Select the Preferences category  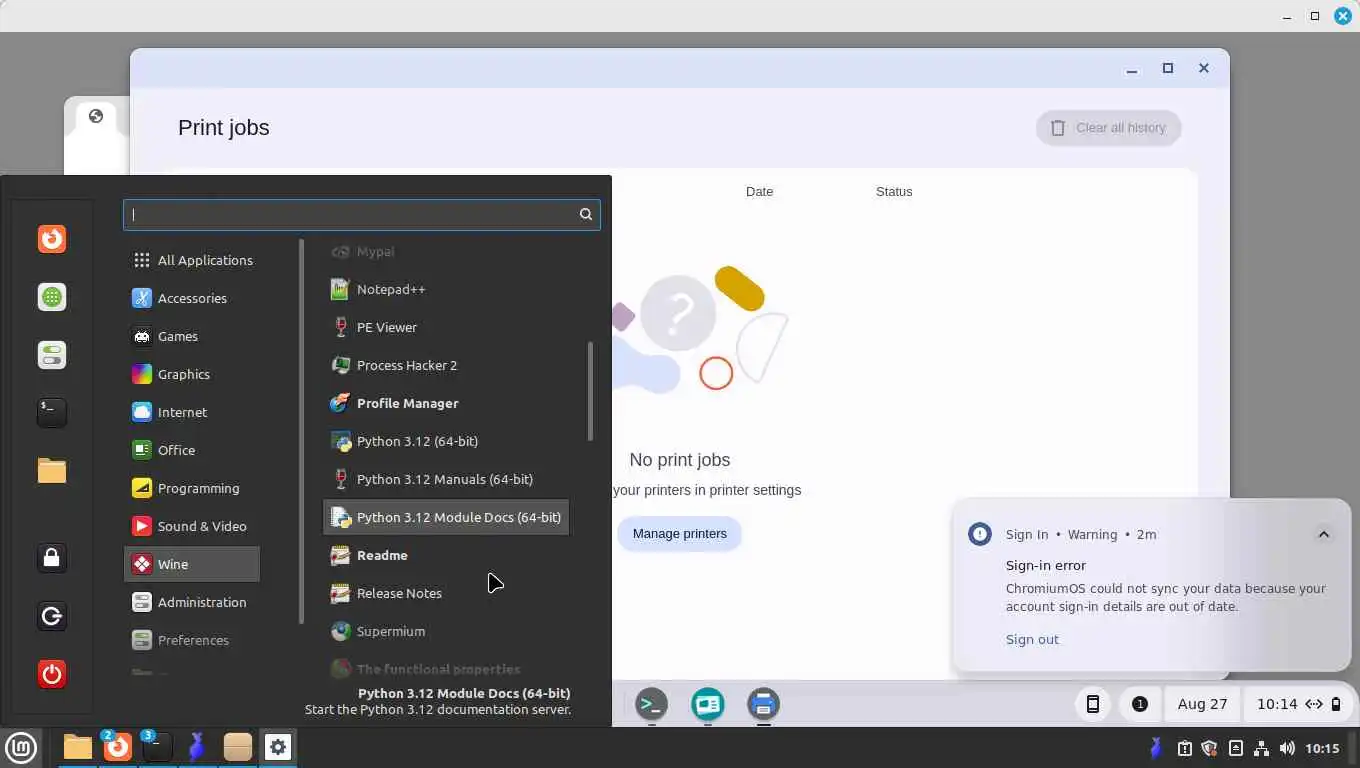tap(191, 640)
